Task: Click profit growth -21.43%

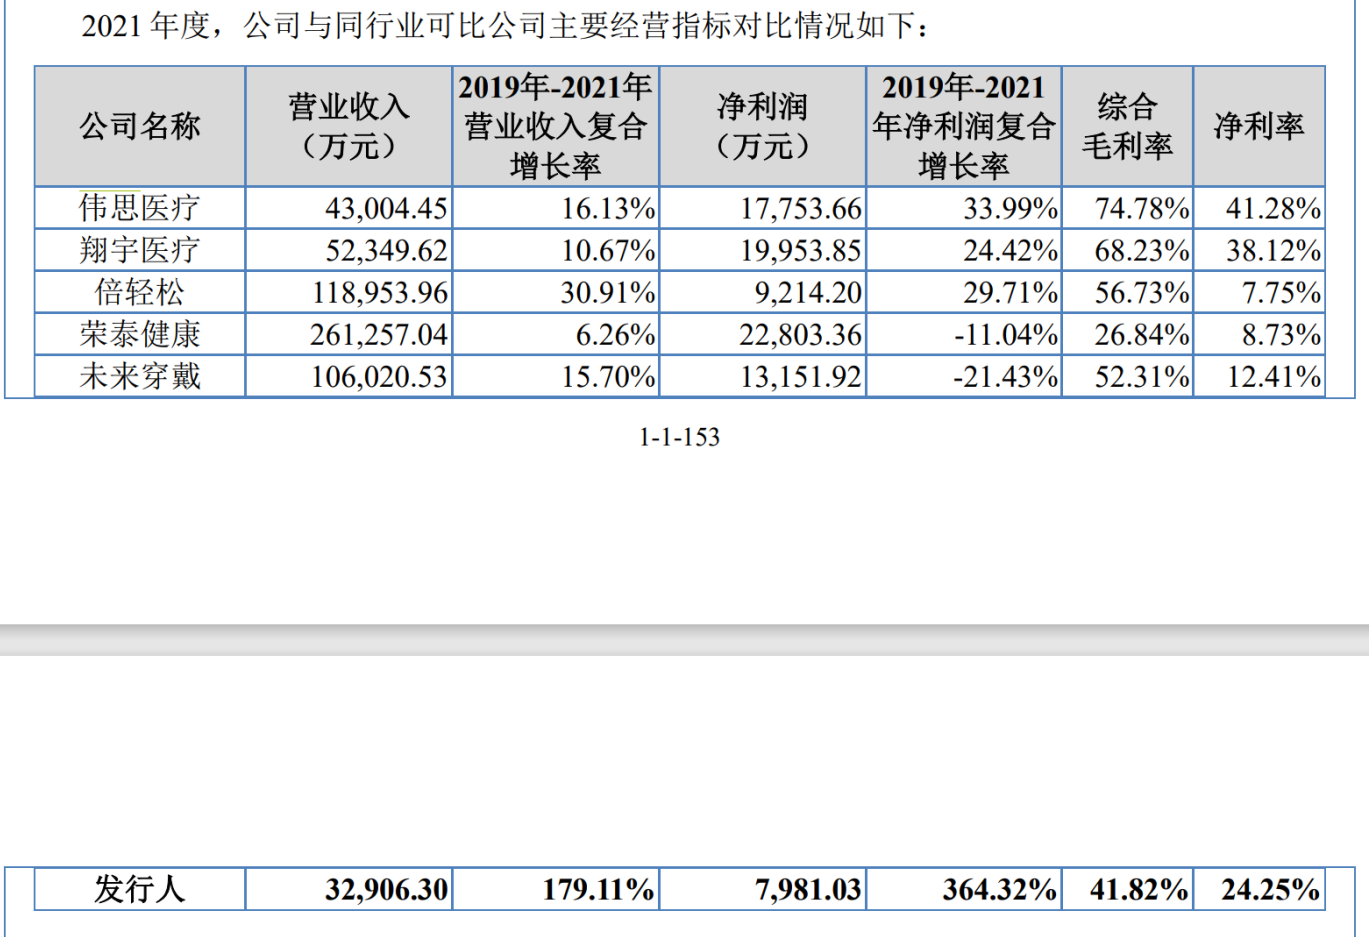Action: click(x=1006, y=376)
